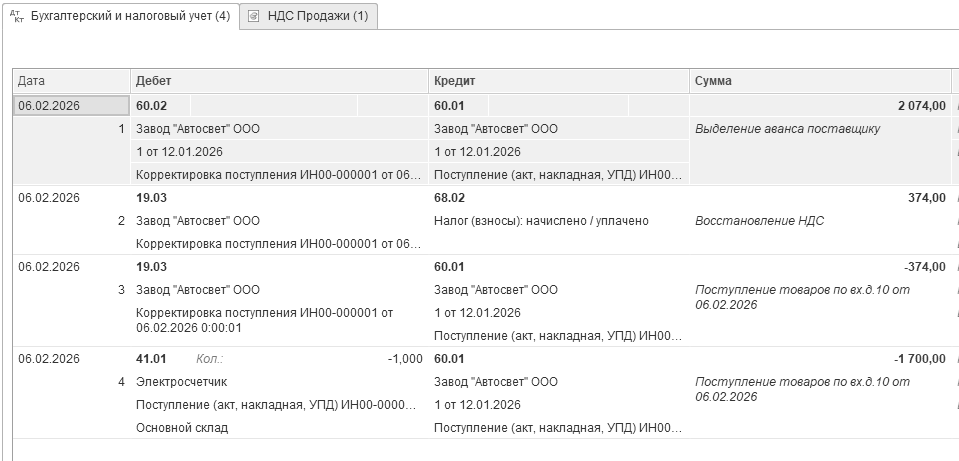Select debit account 41.01
This screenshot has height=461, width=959.
click(151, 358)
